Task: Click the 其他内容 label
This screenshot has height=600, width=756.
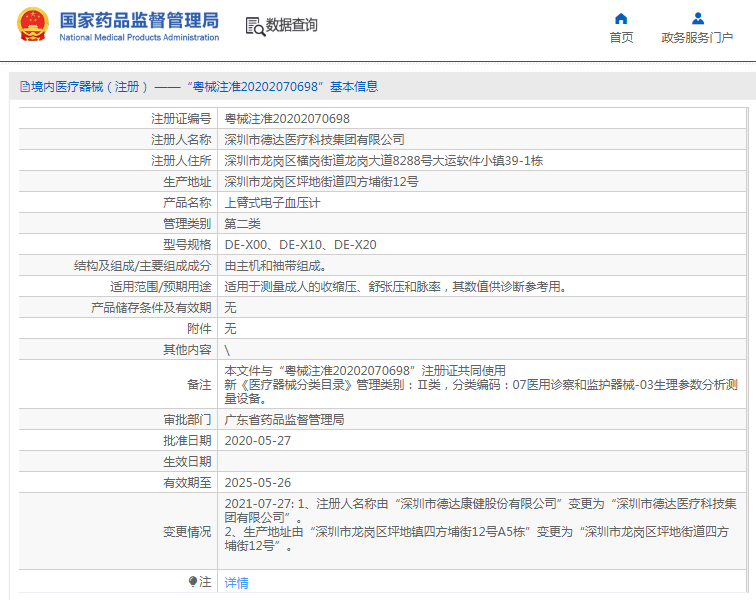Action: click(x=187, y=350)
